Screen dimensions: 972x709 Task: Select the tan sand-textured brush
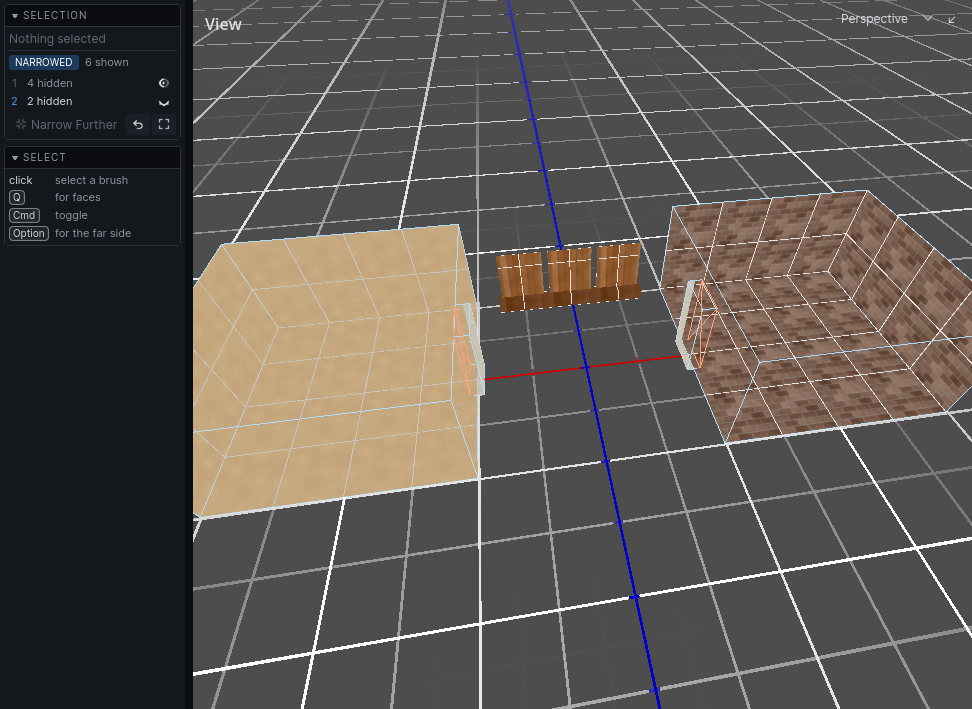(x=335, y=372)
